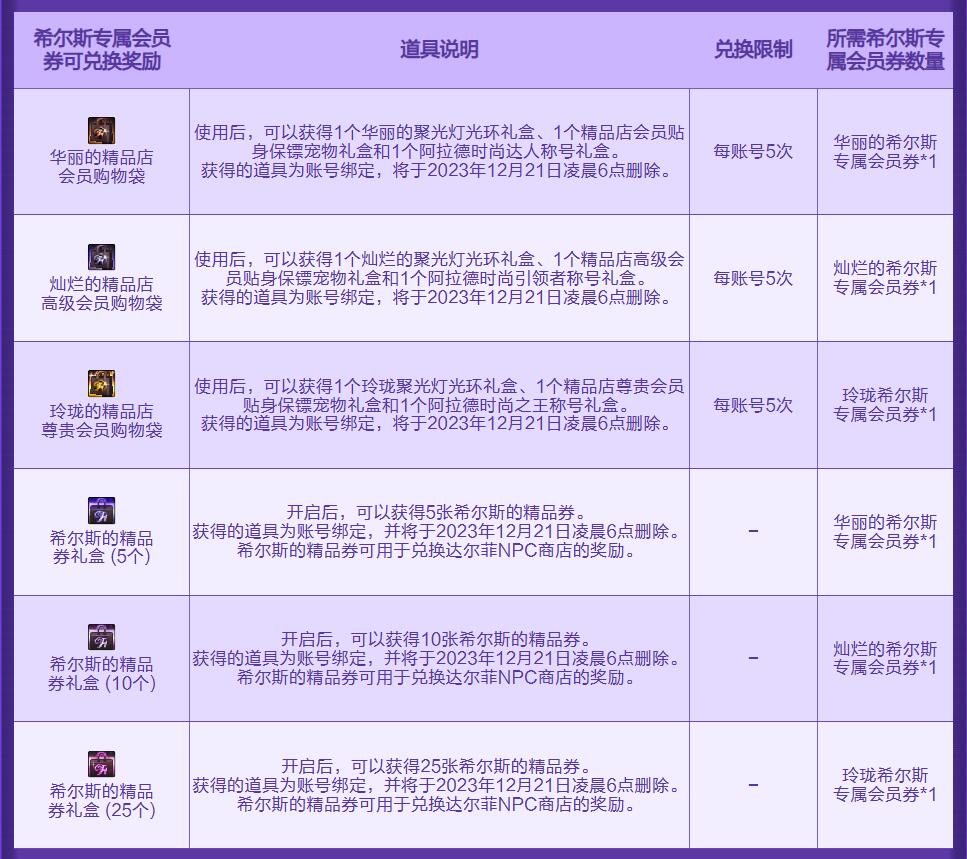Click 玲珑希尔斯专属会员券*1 in the last row
Image resolution: width=967 pixels, height=859 pixels.
[885, 784]
